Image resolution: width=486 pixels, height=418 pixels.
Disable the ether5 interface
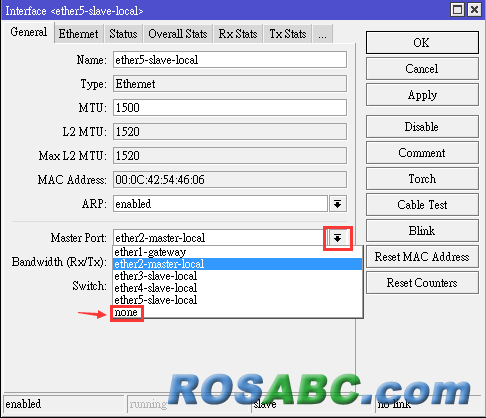(422, 127)
